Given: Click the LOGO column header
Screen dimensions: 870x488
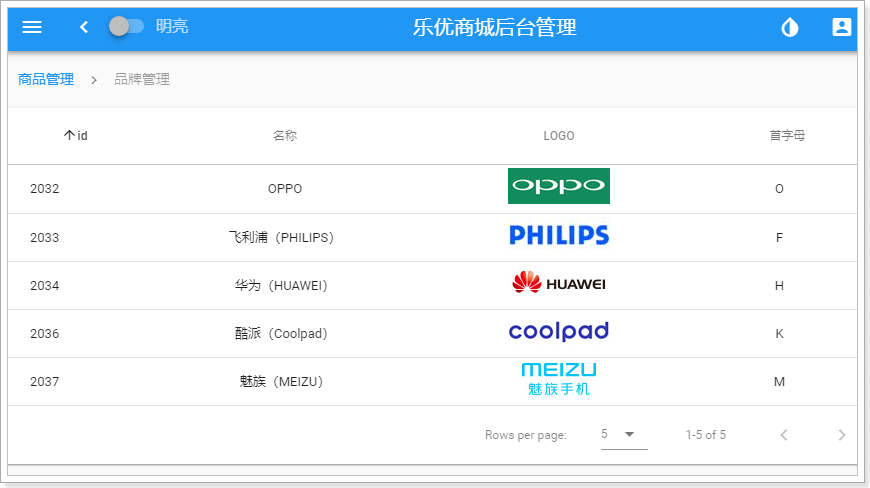Looking at the screenshot, I should (x=559, y=136).
